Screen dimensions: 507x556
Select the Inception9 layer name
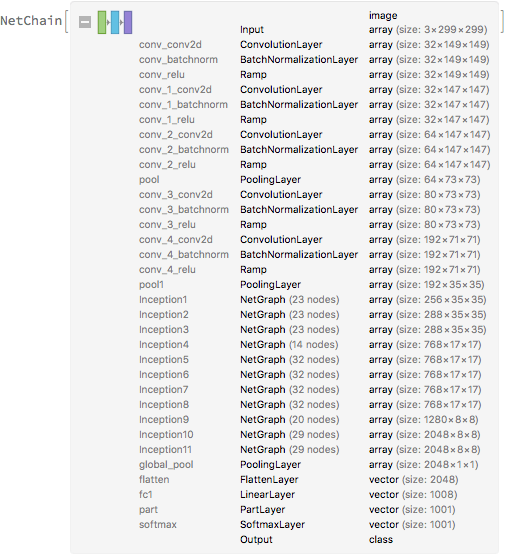coord(164,419)
